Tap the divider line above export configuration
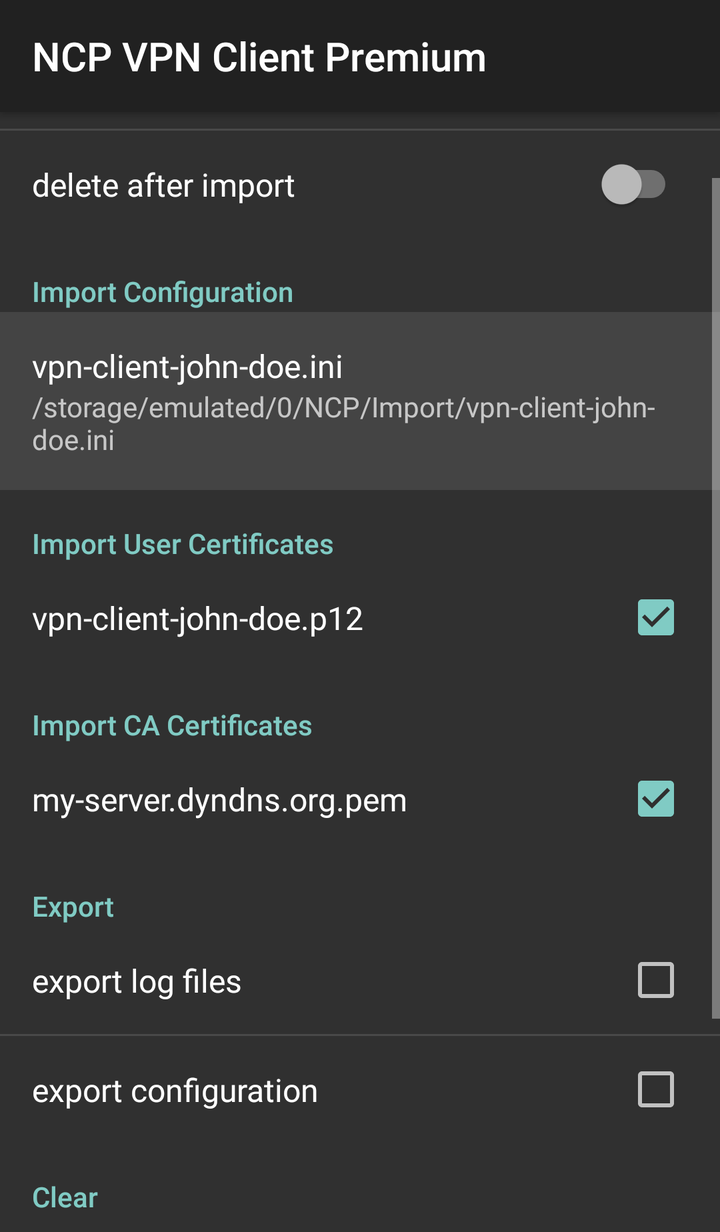Image resolution: width=720 pixels, height=1232 pixels. [360, 1035]
